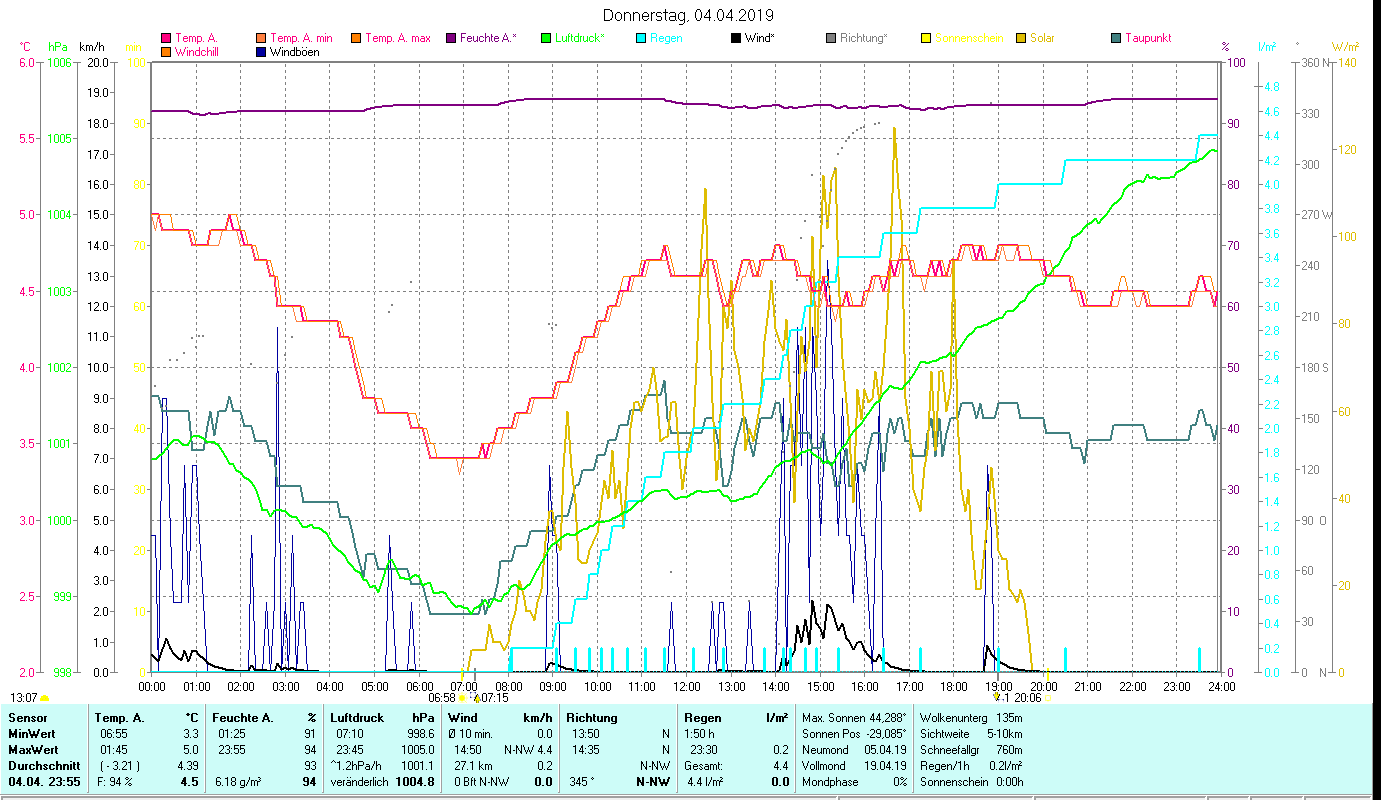This screenshot has height=800, width=1381.
Task: Click the Taupunkt legend label
Action: click(x=1148, y=39)
